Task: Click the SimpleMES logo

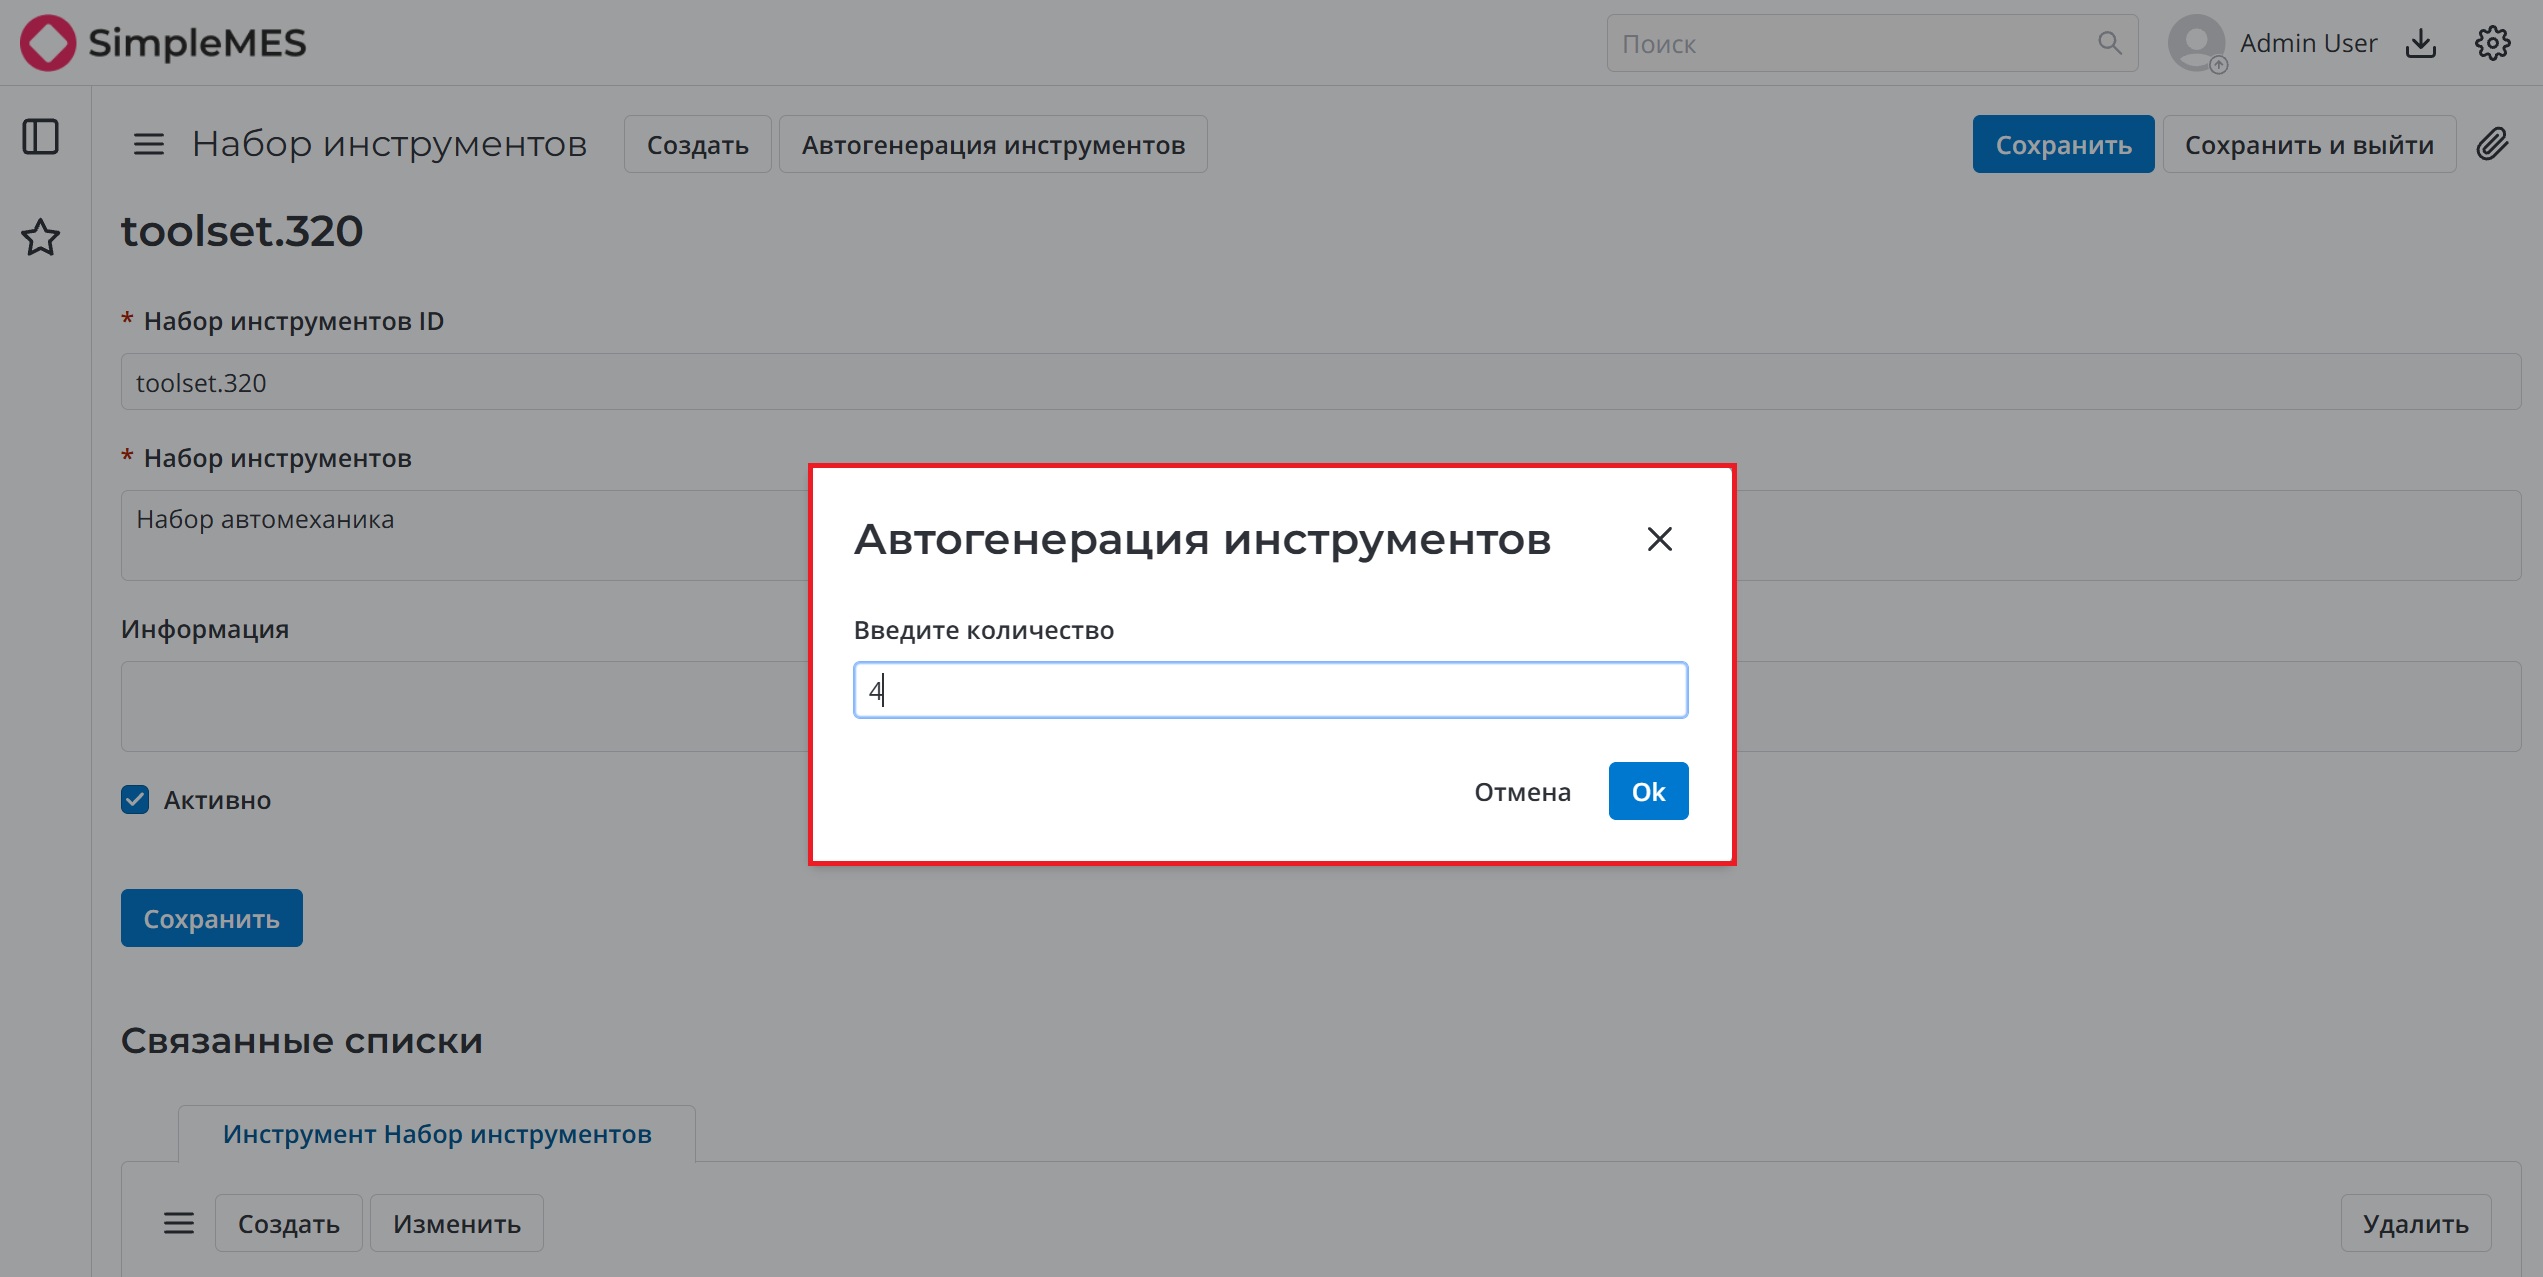Action: (160, 42)
